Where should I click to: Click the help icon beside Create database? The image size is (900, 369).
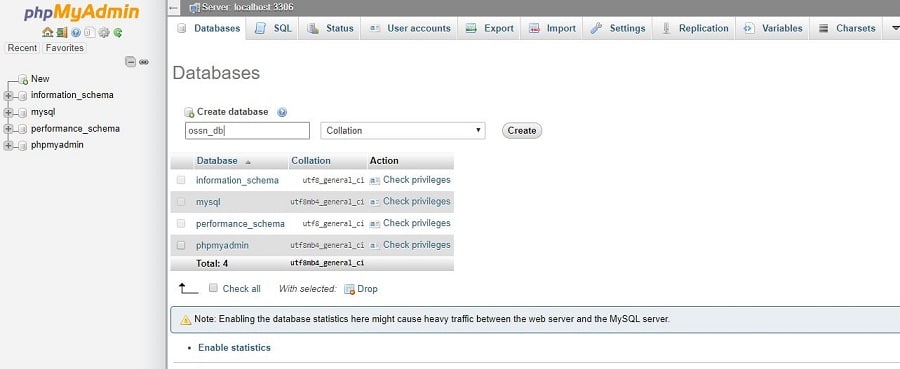(282, 112)
